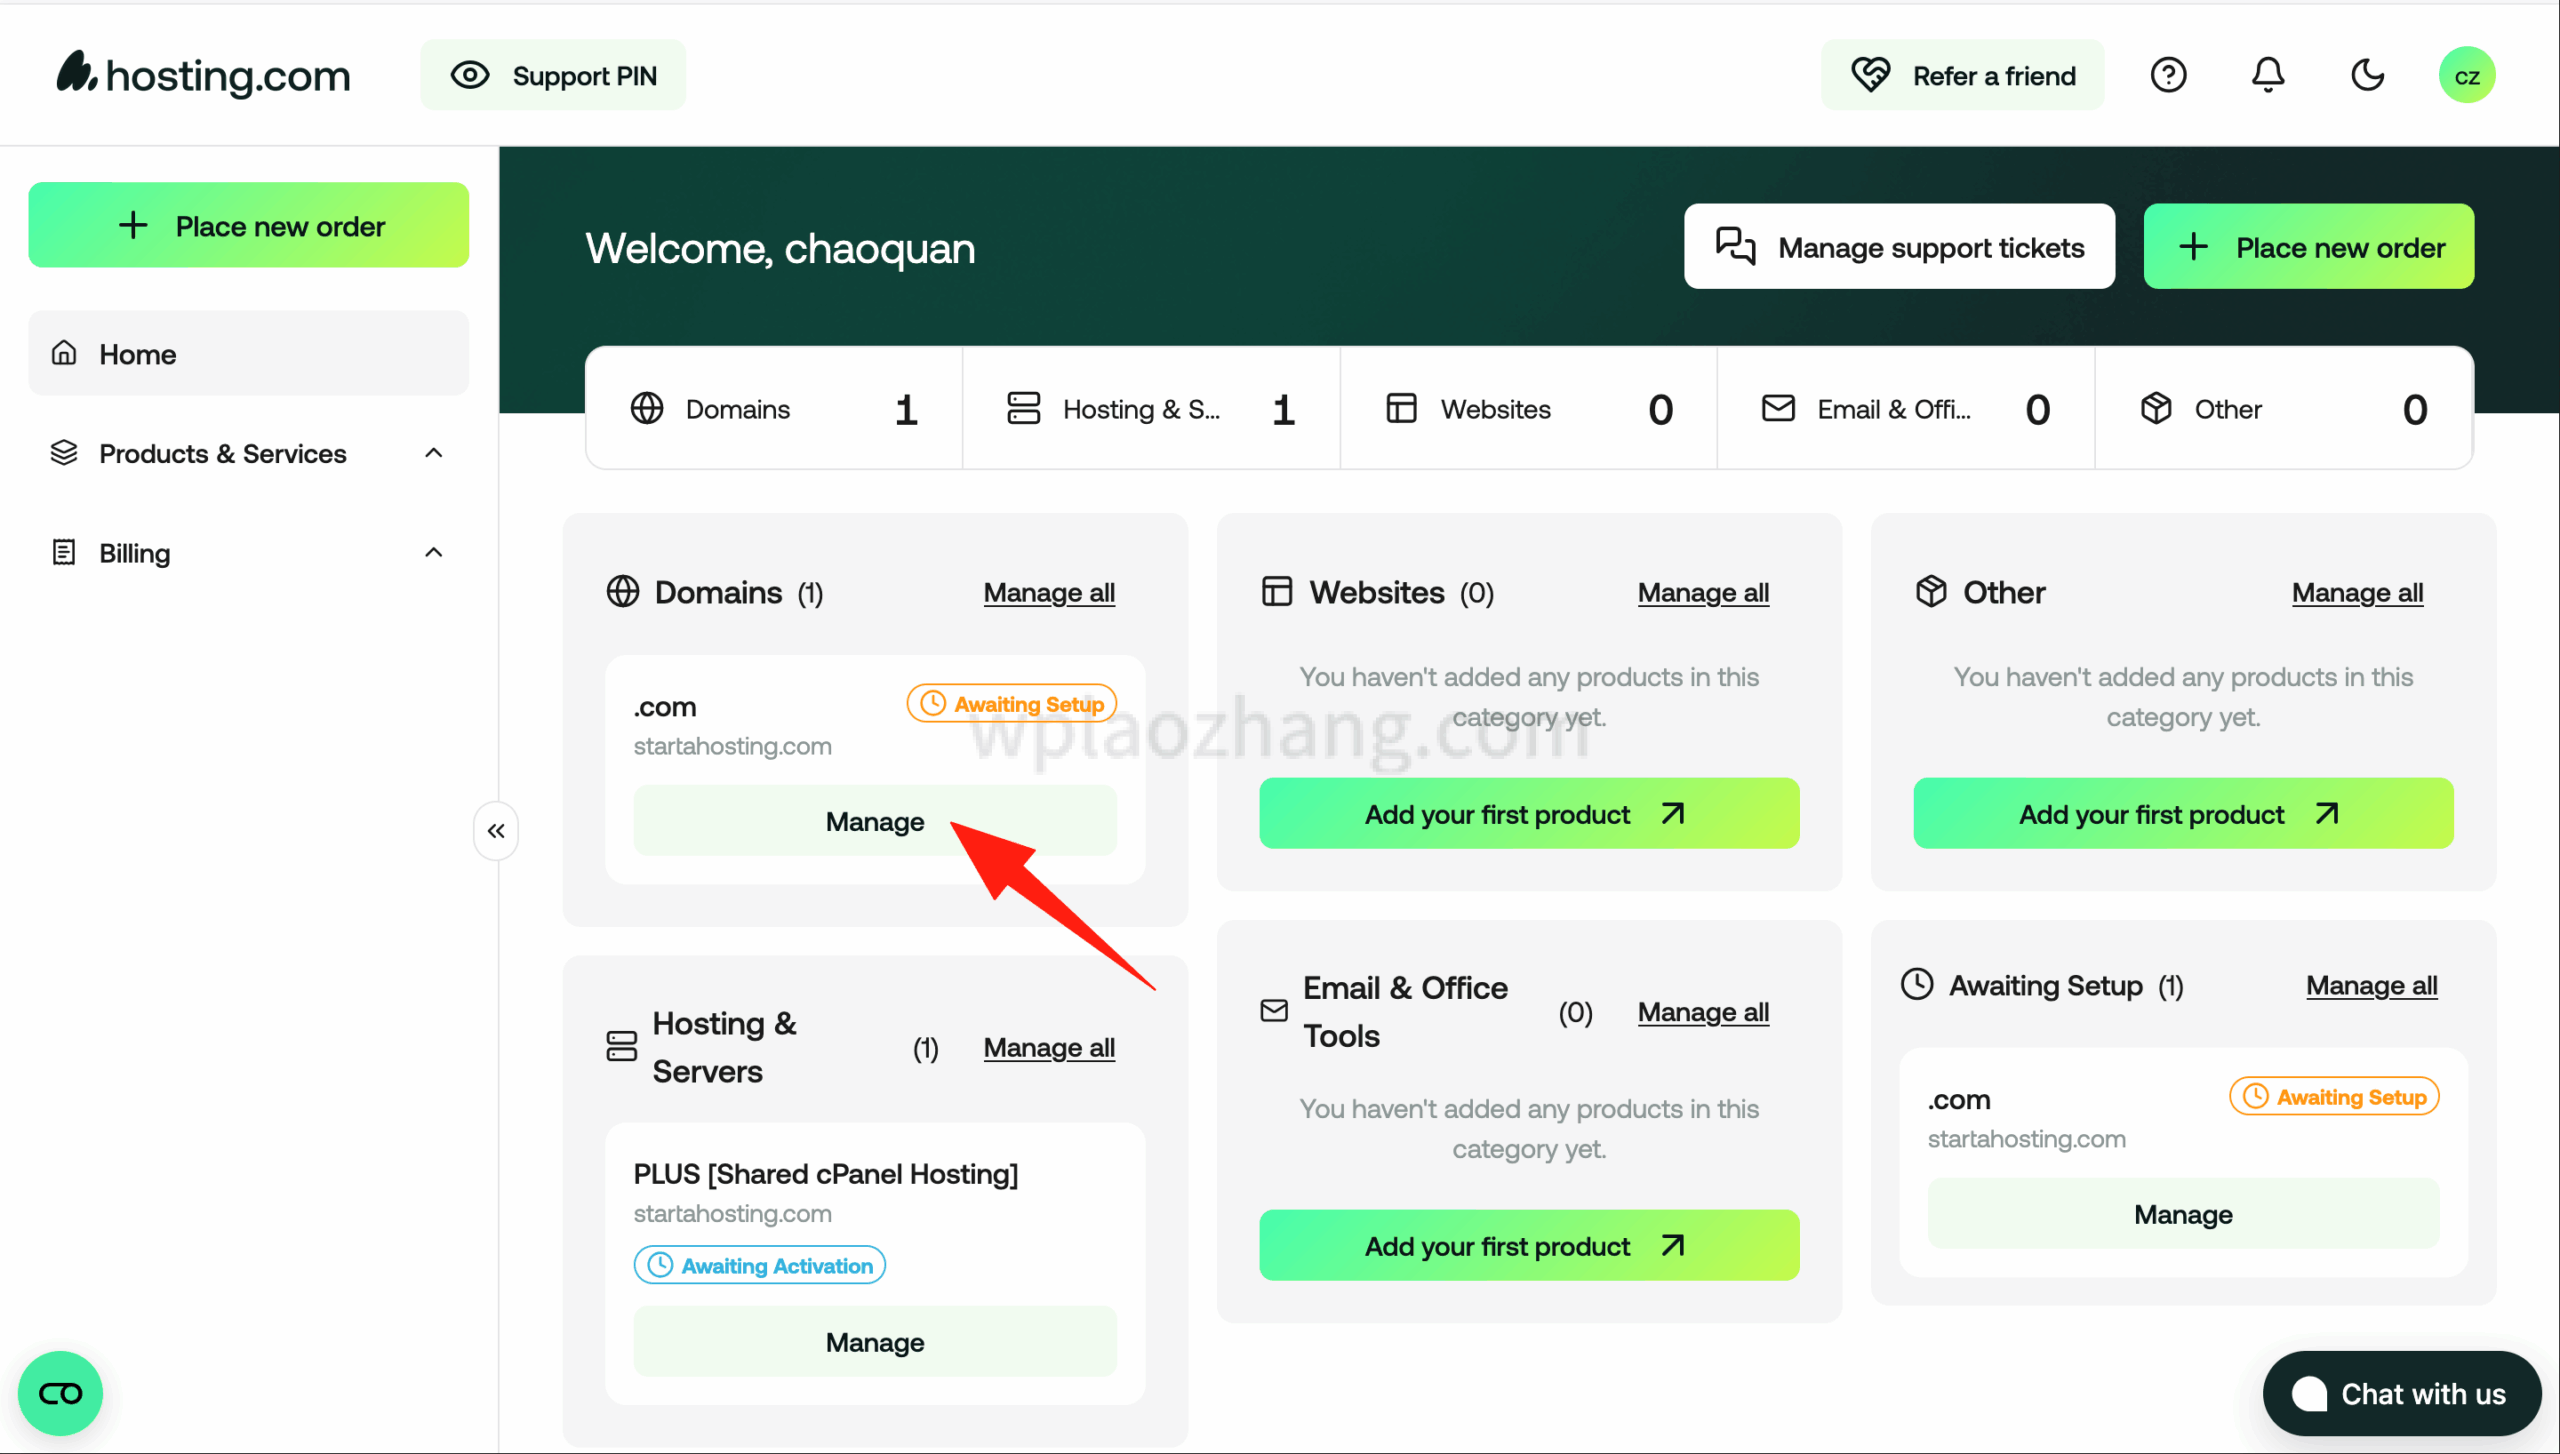Open the notifications bell
The width and height of the screenshot is (2560, 1454).
[2267, 75]
